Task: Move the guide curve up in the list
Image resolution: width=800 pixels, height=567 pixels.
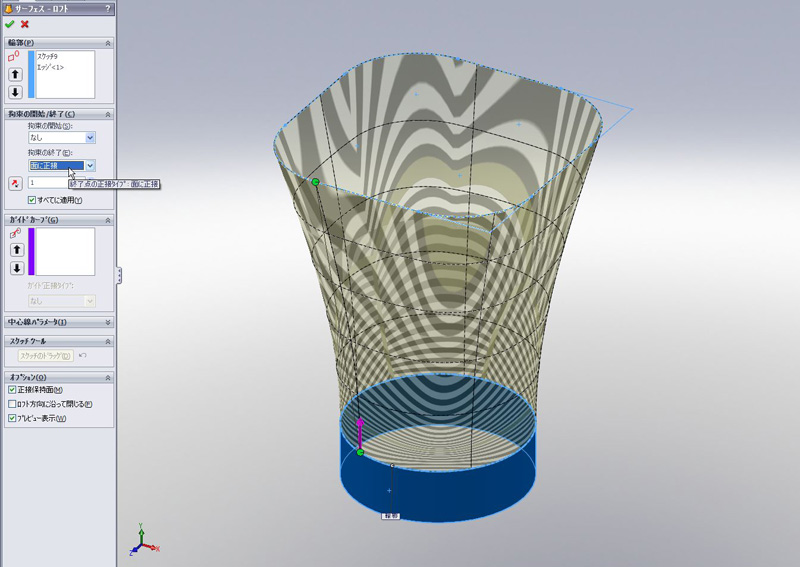Action: 15,250
